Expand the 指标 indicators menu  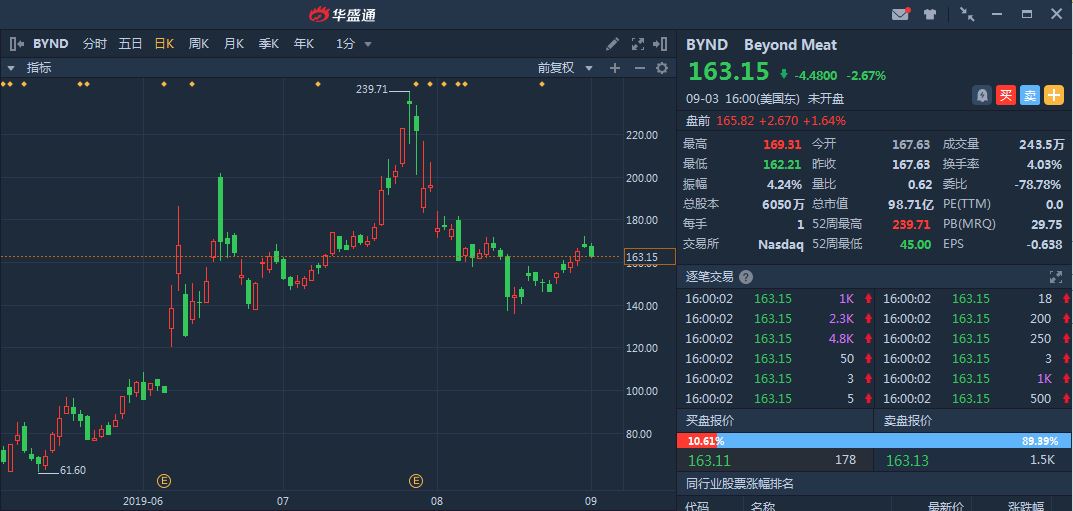point(30,68)
